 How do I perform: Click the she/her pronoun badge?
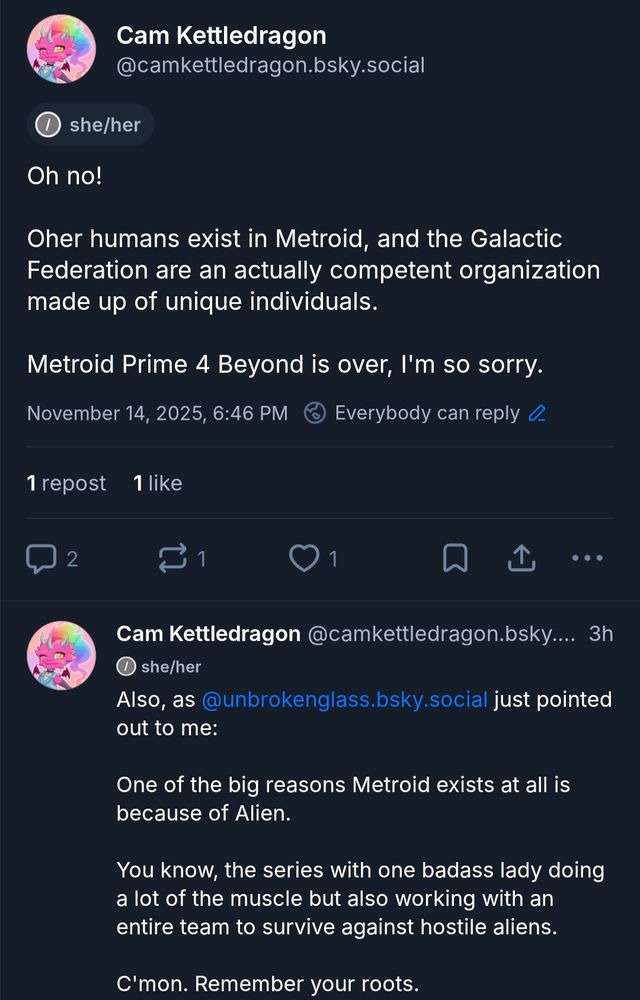(89, 124)
